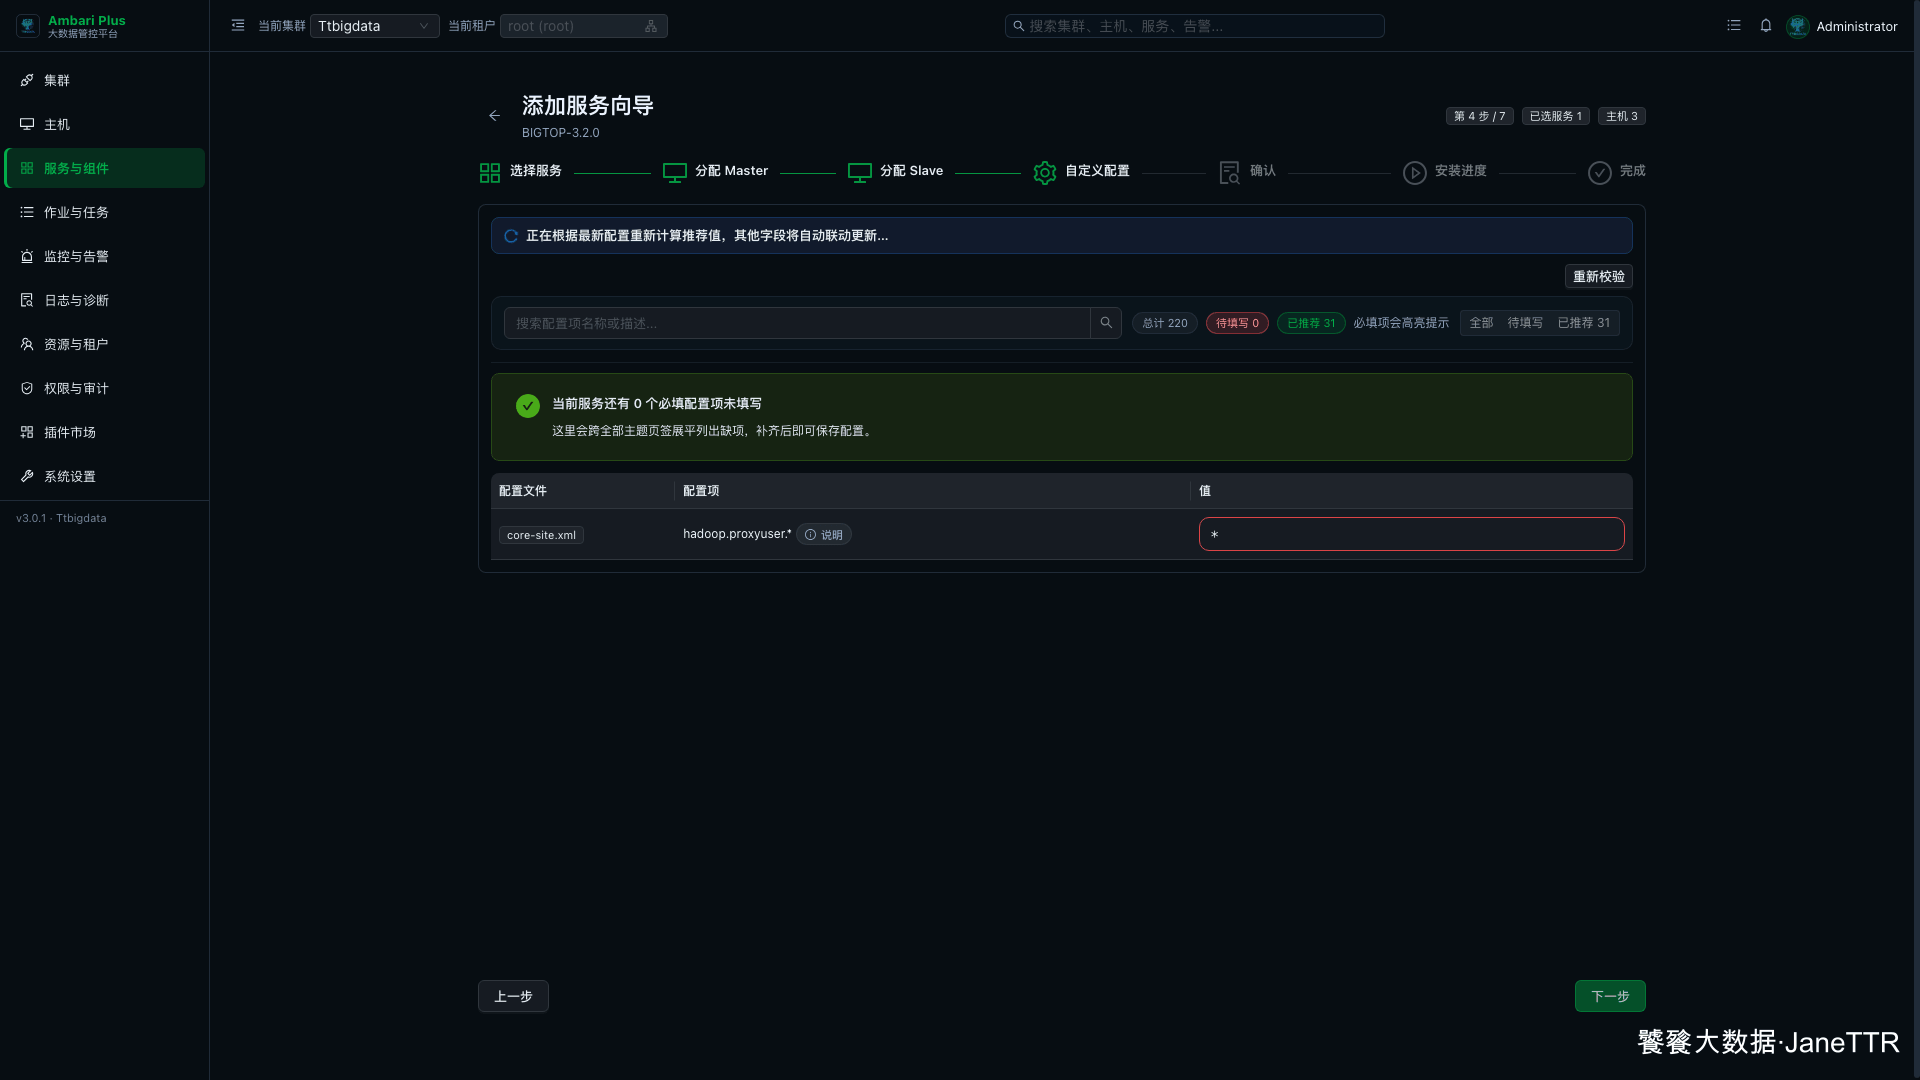
Task: Click the 分配 Master step icon
Action: pos(675,173)
